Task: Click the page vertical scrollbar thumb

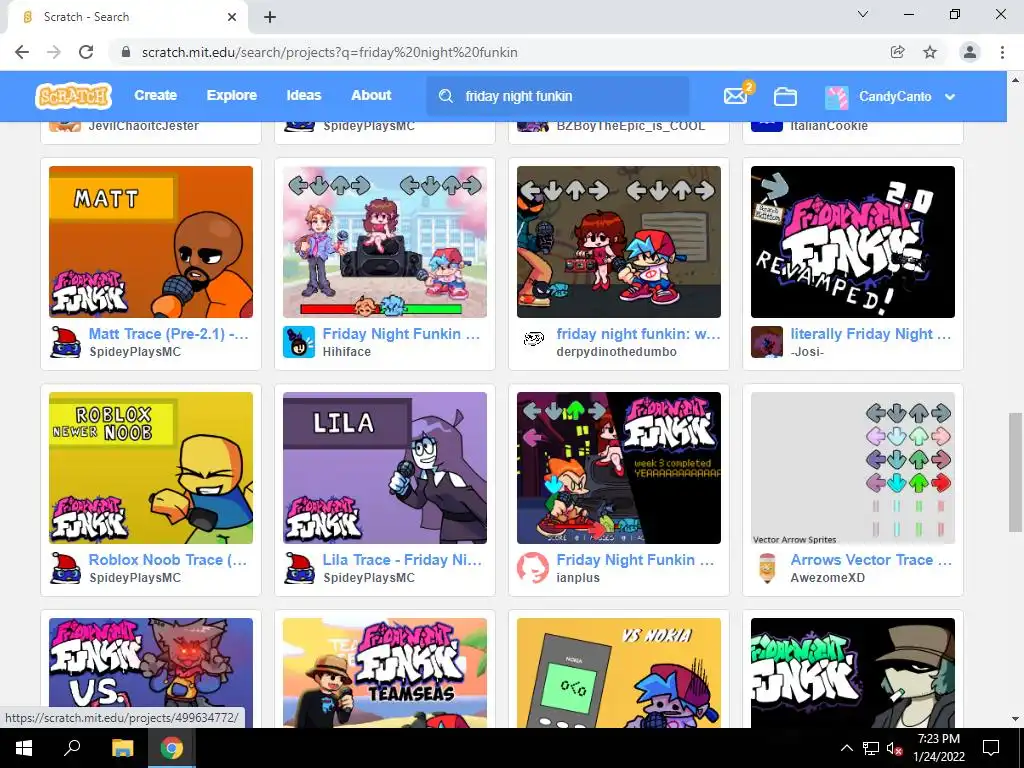Action: point(1015,472)
